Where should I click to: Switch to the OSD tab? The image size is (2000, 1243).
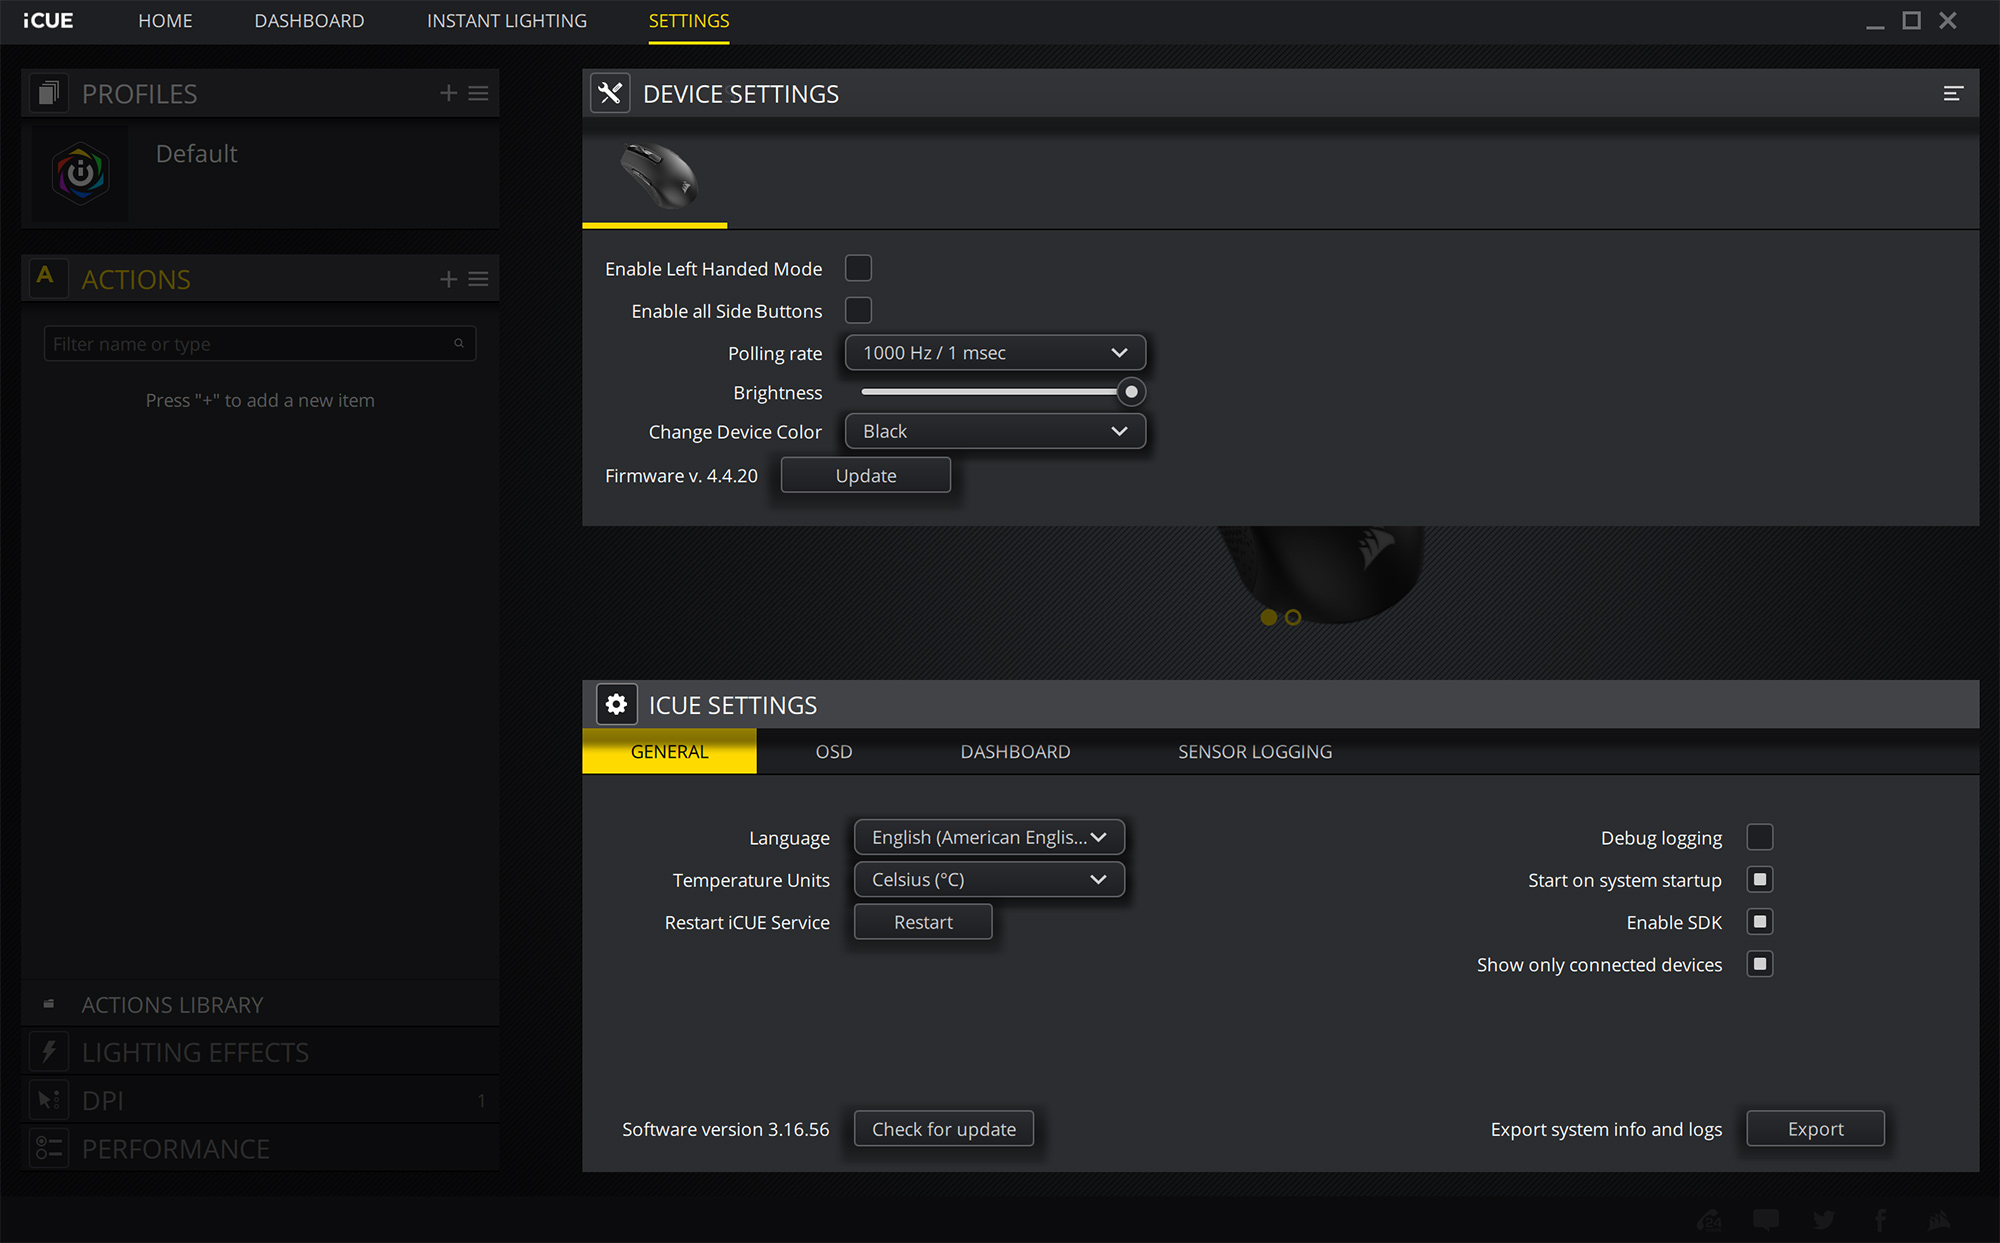click(x=833, y=751)
